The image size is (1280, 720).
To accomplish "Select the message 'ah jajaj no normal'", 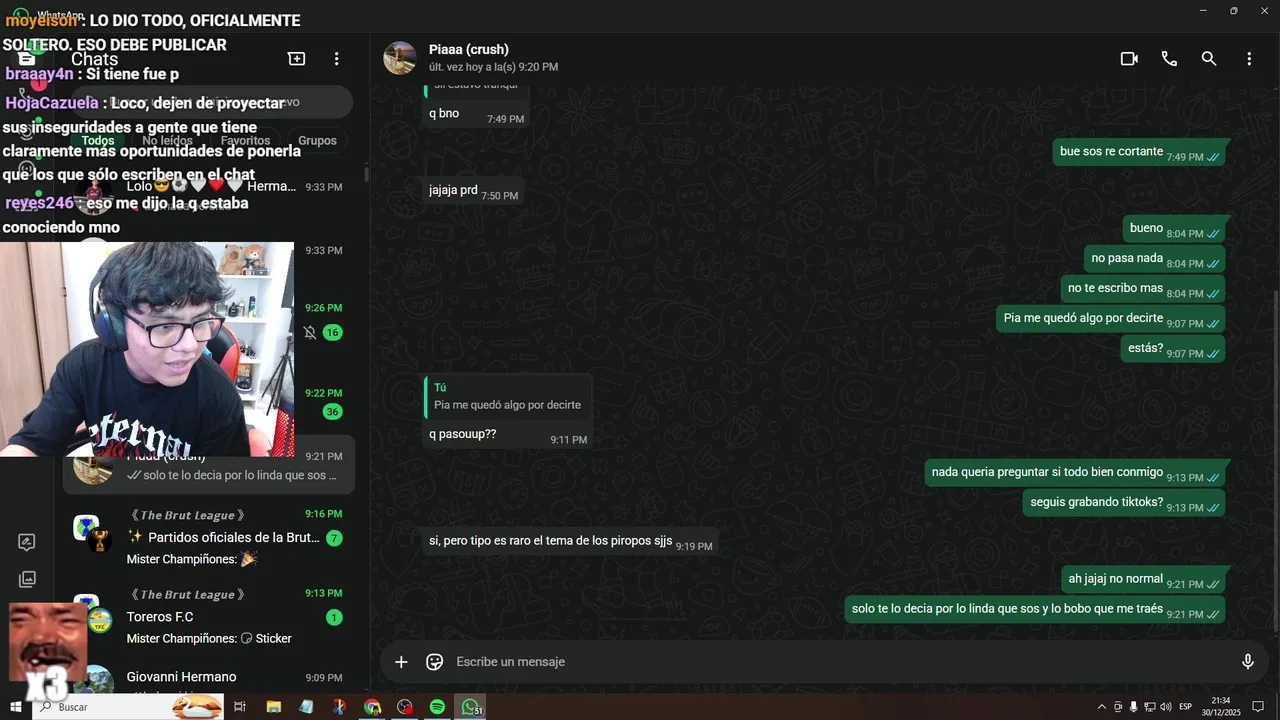I will coord(1143,580).
